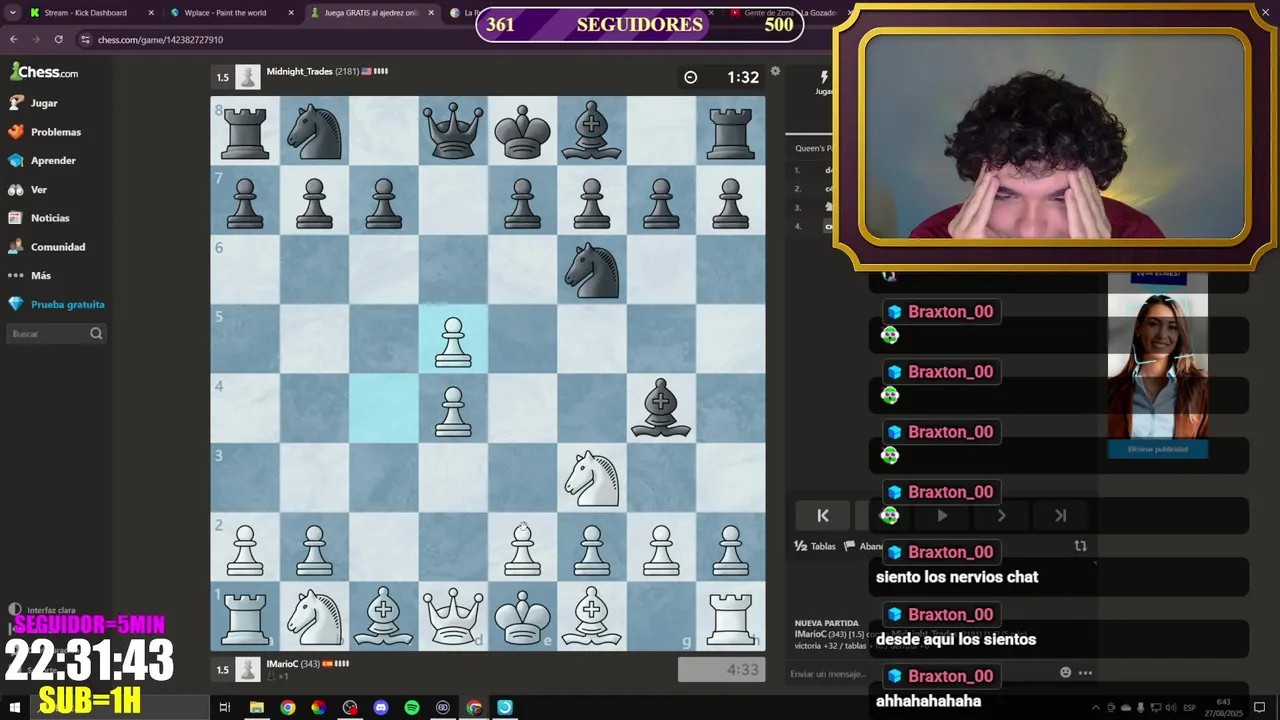Screen dimensions: 1280x720
Task: Open IMarioC avatar thumbnail
Action: coord(248,669)
